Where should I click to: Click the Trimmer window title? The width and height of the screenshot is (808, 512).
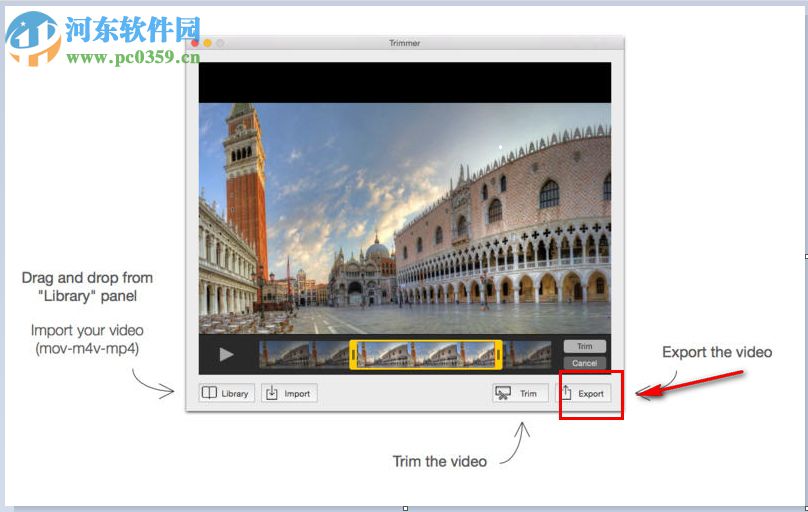pos(405,43)
